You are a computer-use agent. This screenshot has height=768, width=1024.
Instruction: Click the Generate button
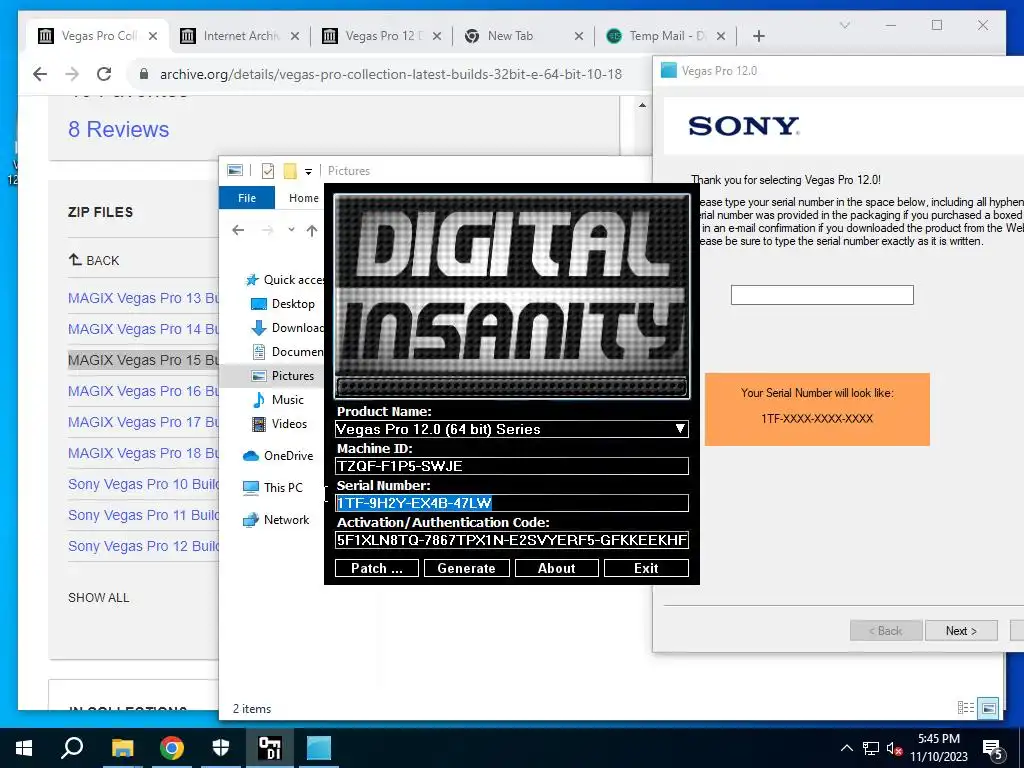(x=466, y=568)
